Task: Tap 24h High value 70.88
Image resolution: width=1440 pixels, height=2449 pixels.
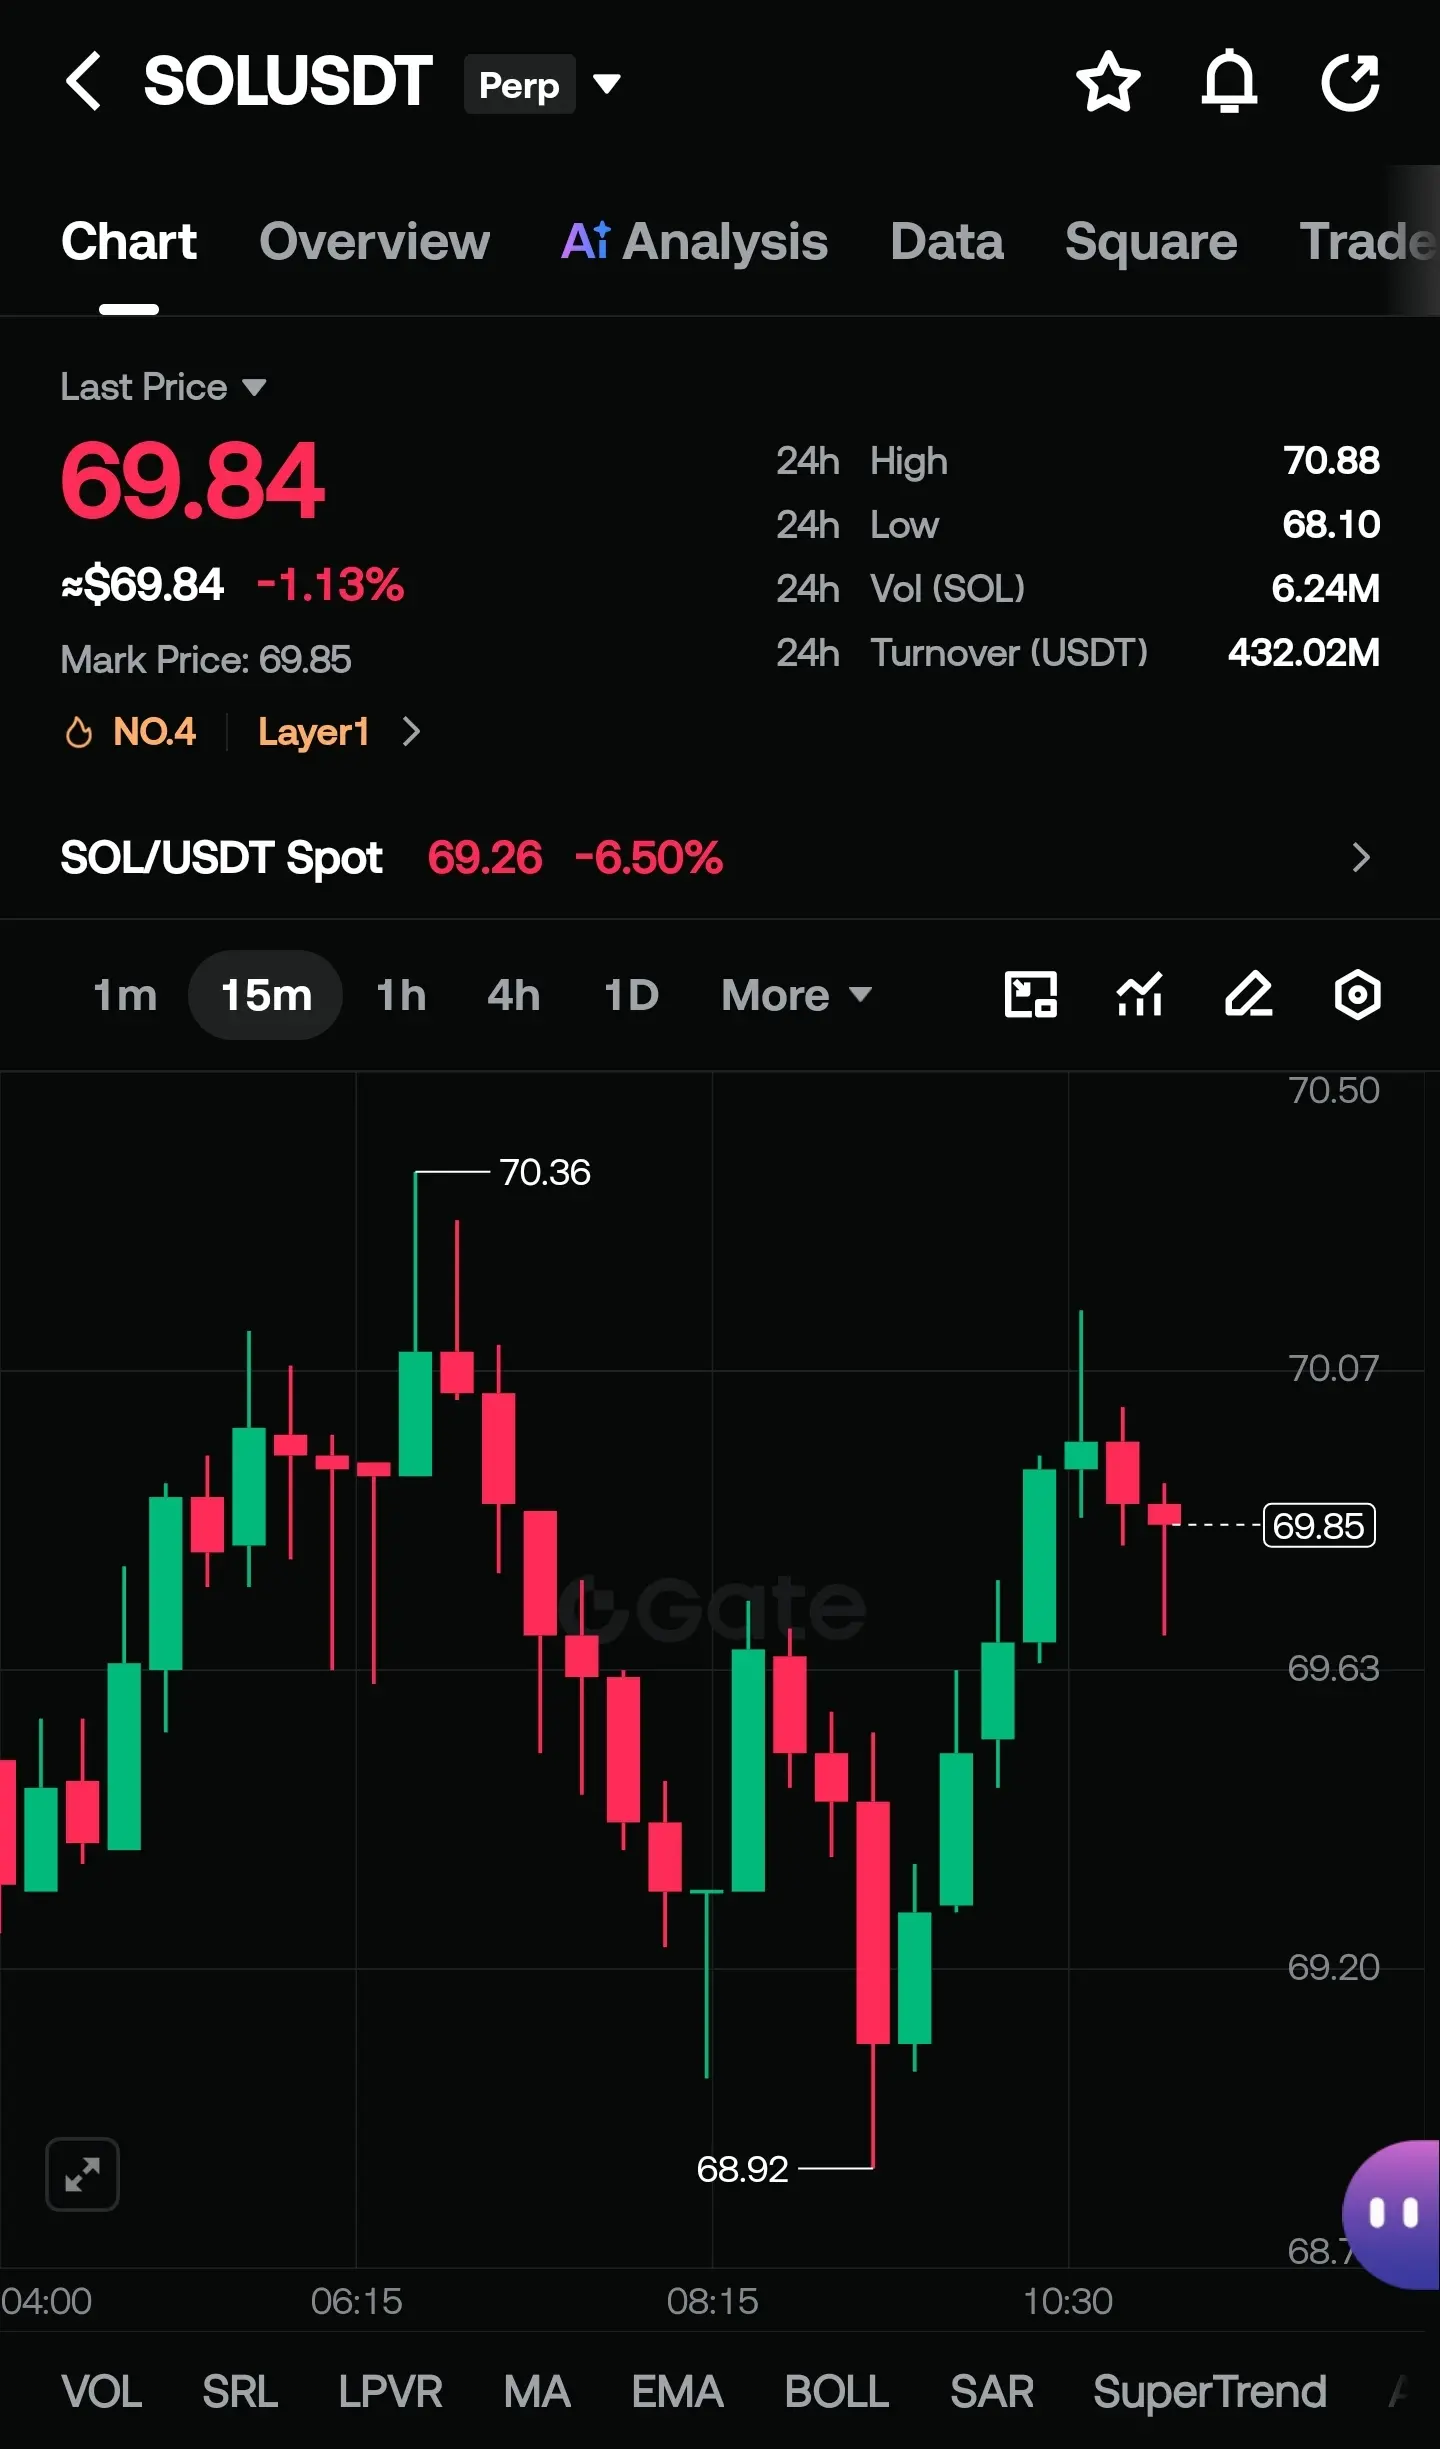Action: tap(1331, 461)
